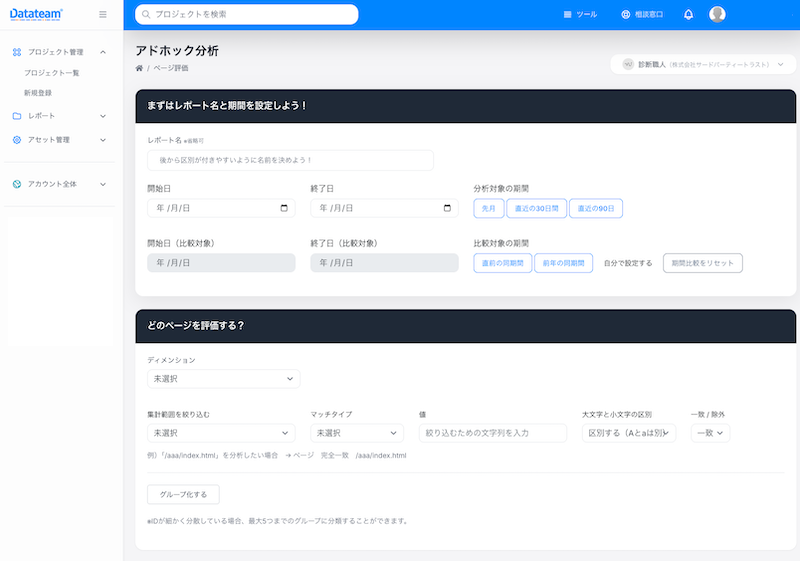Click the 終了日（比較対象） date field
800x561 pixels.
coord(384,263)
